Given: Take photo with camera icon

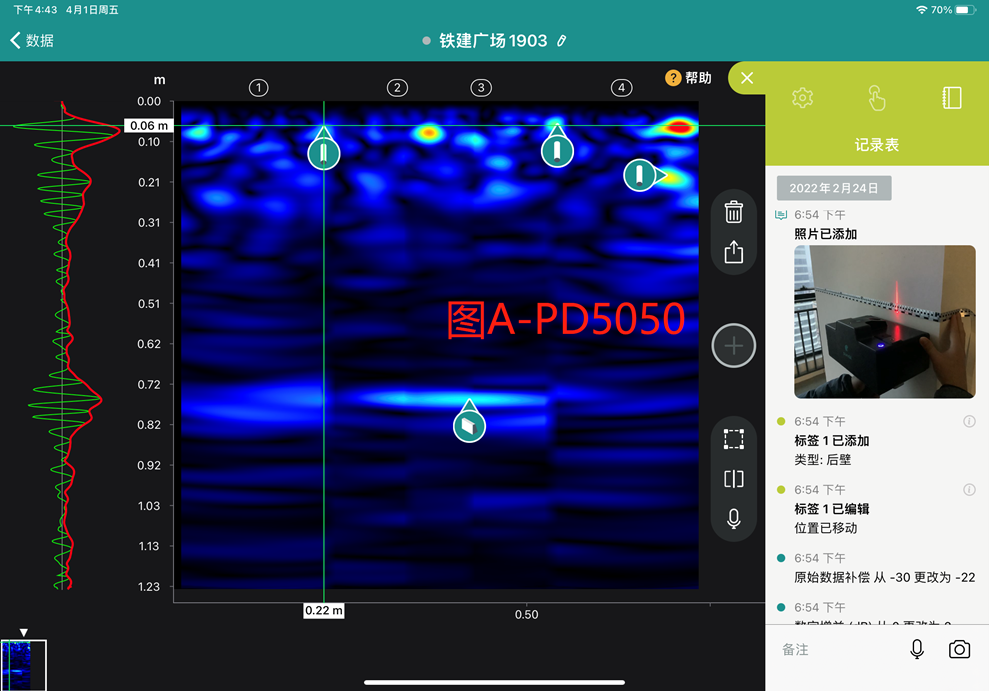Looking at the screenshot, I should [x=959, y=650].
